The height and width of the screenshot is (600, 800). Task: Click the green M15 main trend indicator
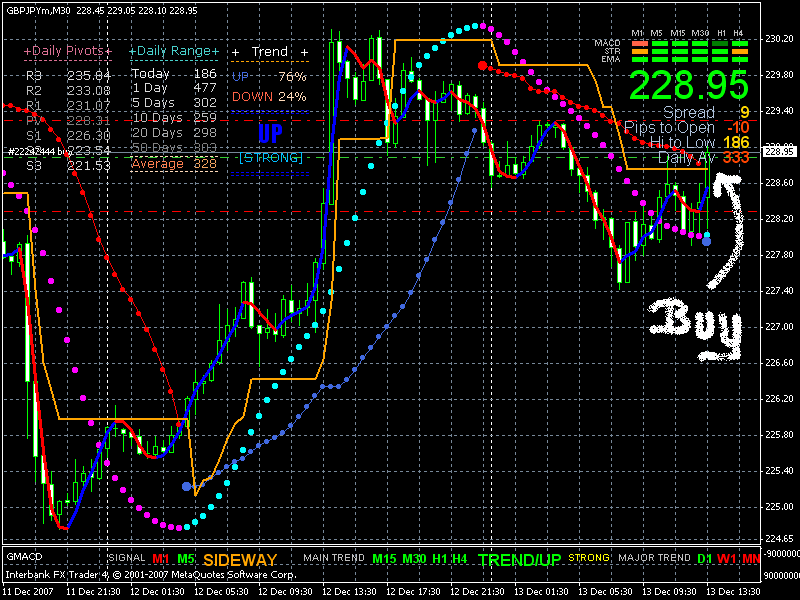pyautogui.click(x=384, y=559)
